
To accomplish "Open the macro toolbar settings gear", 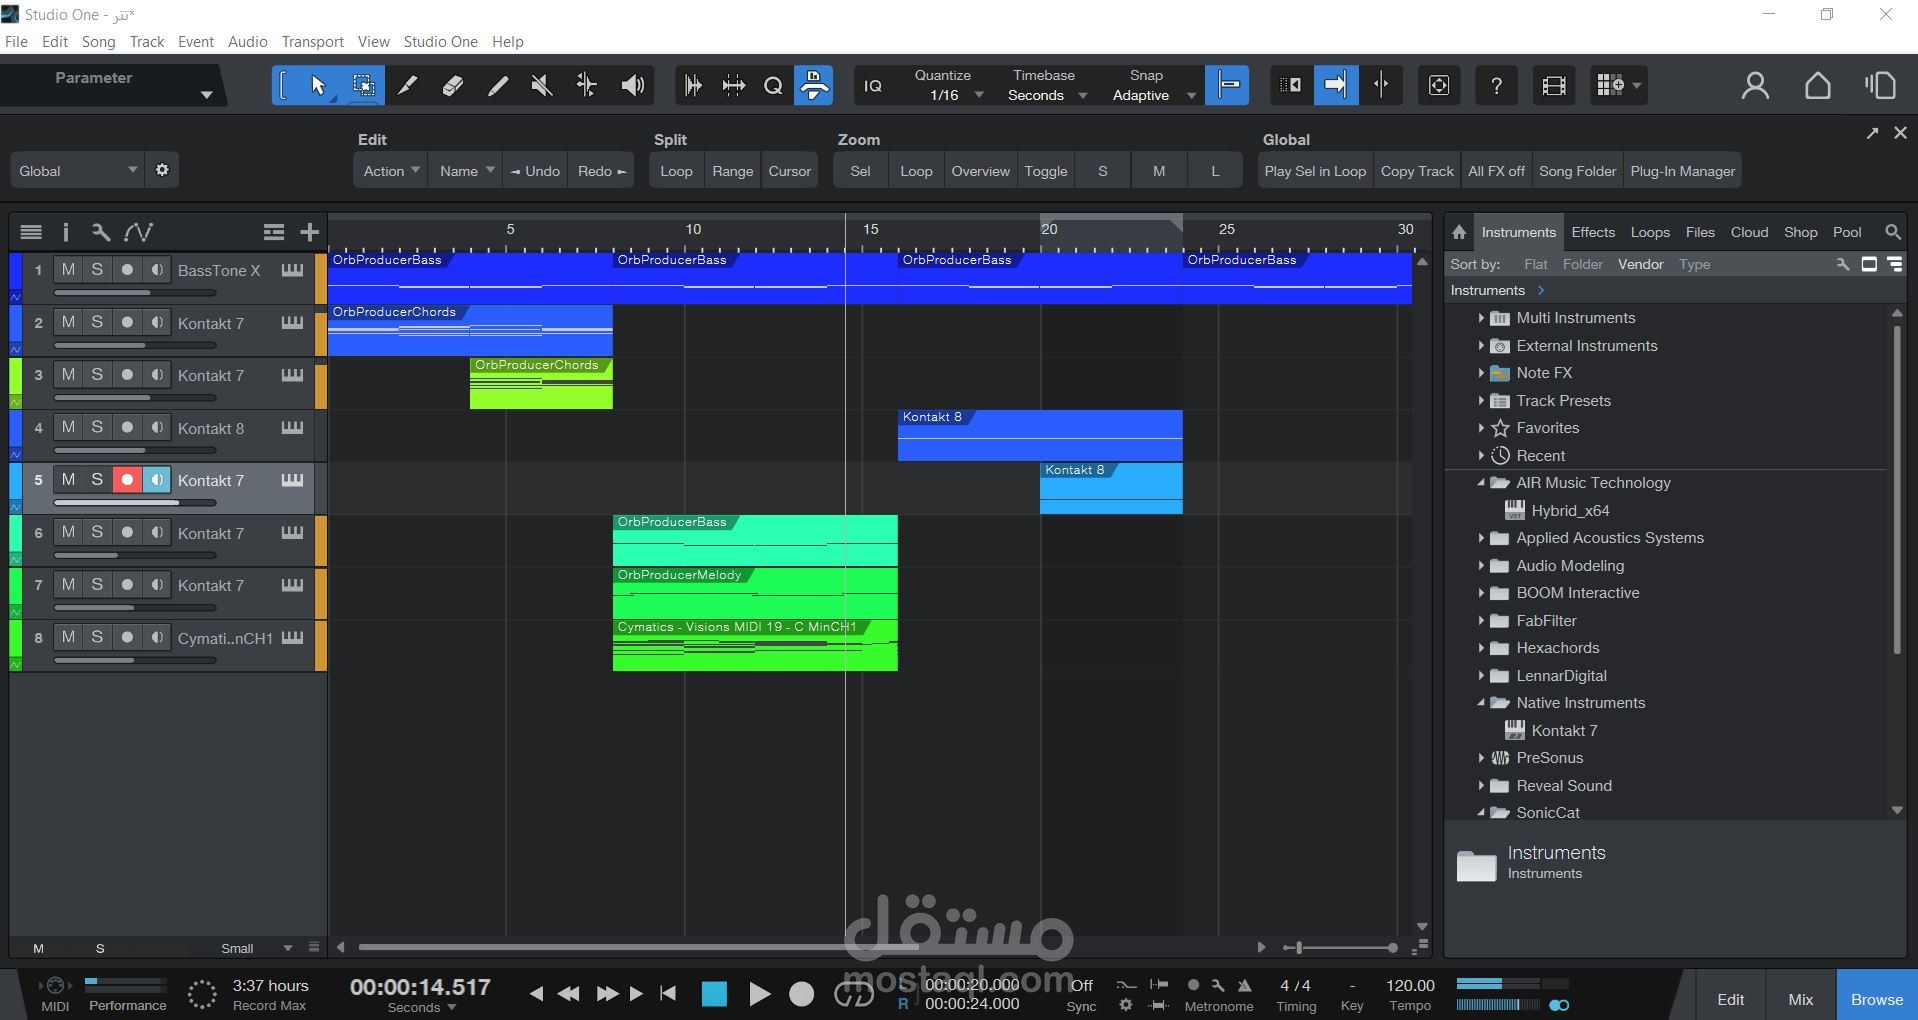I will 162,170.
